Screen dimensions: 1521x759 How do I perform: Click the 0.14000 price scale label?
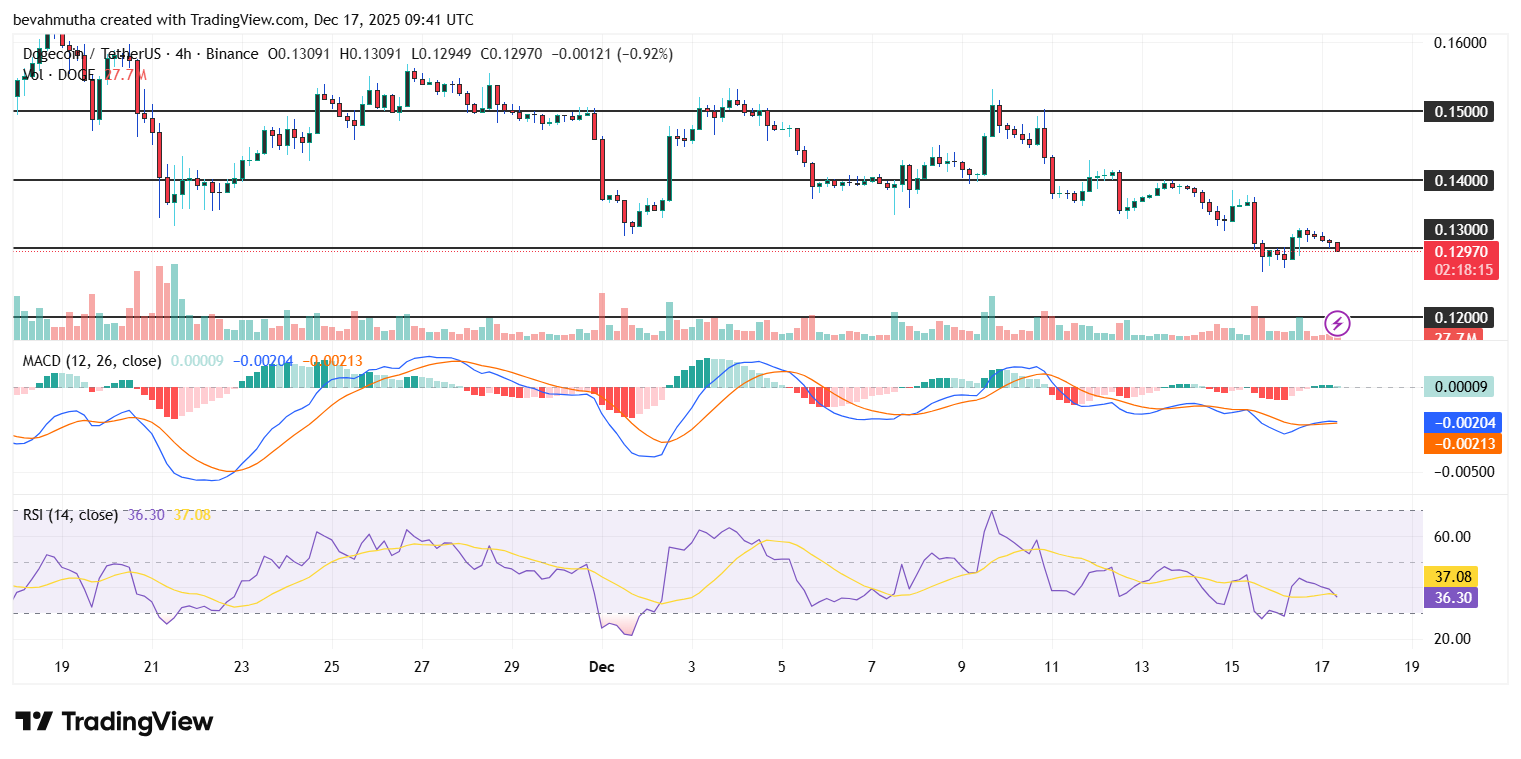click(x=1459, y=180)
